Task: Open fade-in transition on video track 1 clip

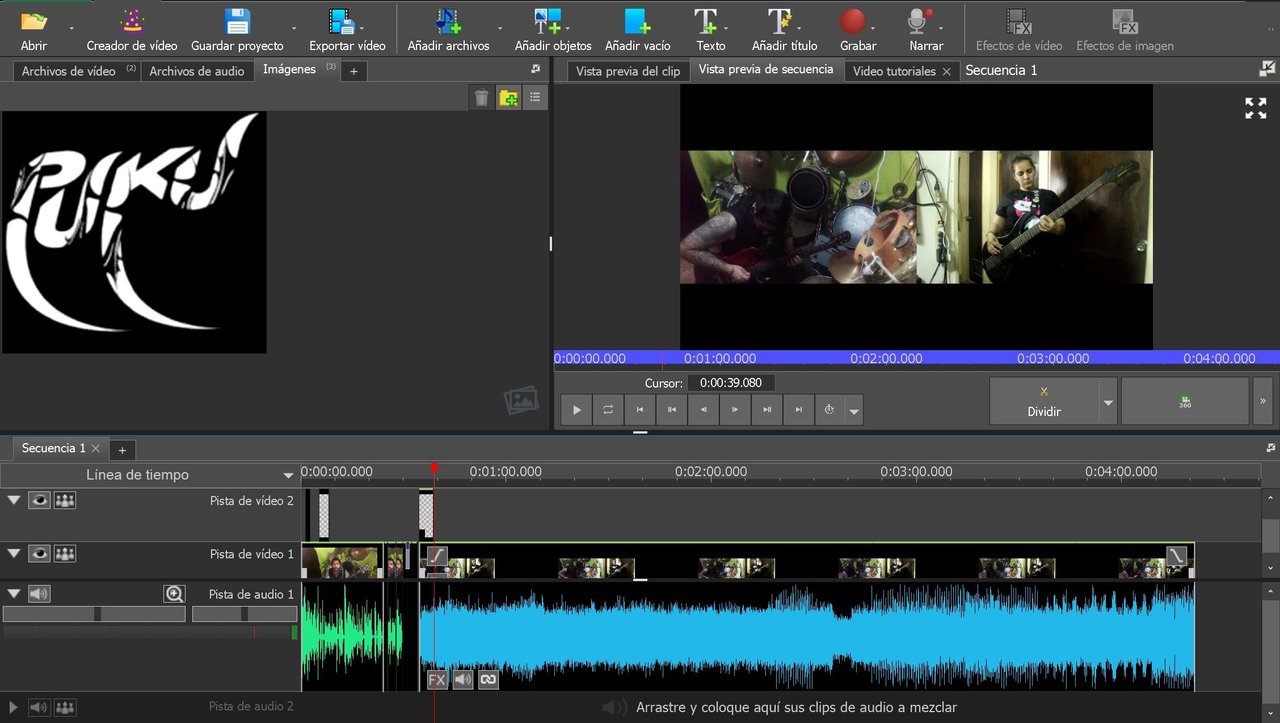Action: point(437,556)
